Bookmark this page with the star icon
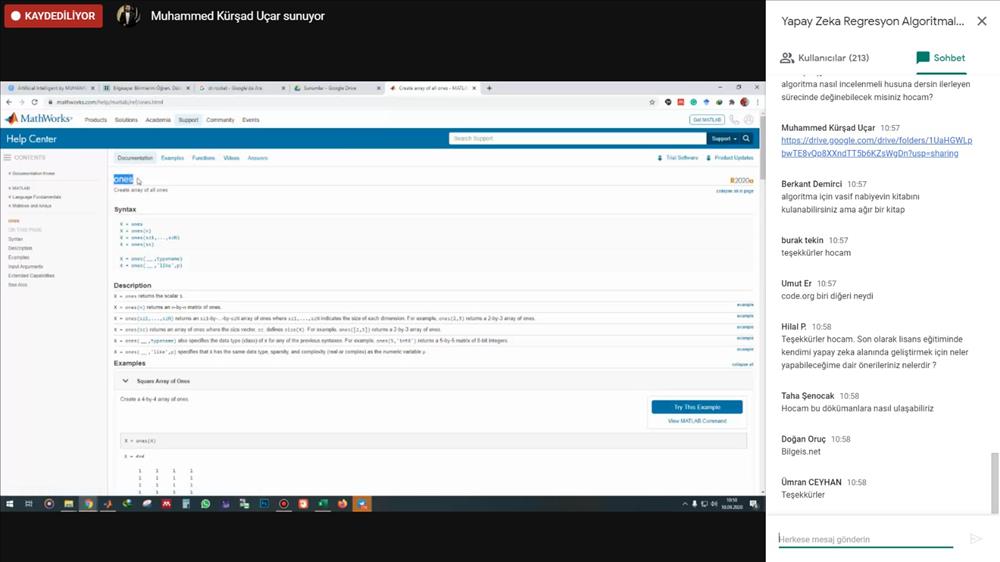Viewport: 1000px width, 562px height. point(652,102)
